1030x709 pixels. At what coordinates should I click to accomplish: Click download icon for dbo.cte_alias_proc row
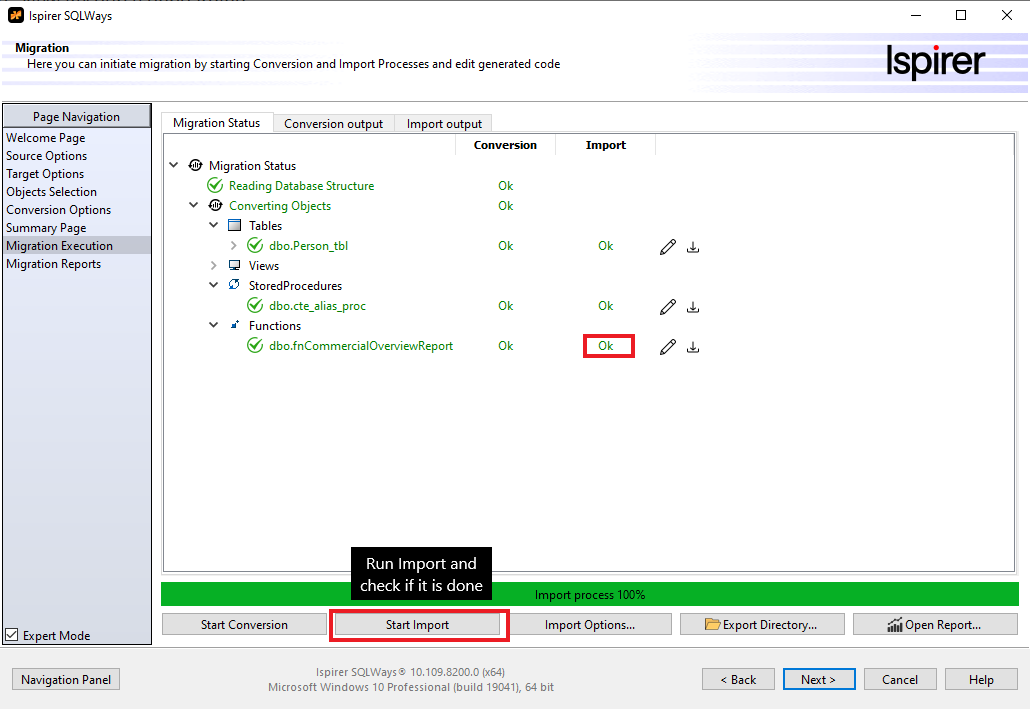693,307
